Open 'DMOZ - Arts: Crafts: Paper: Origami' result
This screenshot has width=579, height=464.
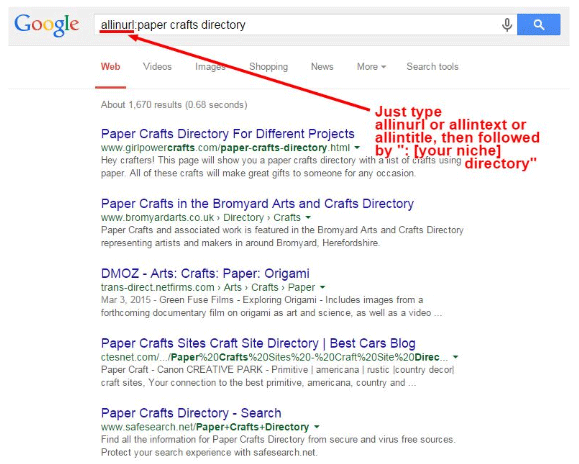click(205, 273)
